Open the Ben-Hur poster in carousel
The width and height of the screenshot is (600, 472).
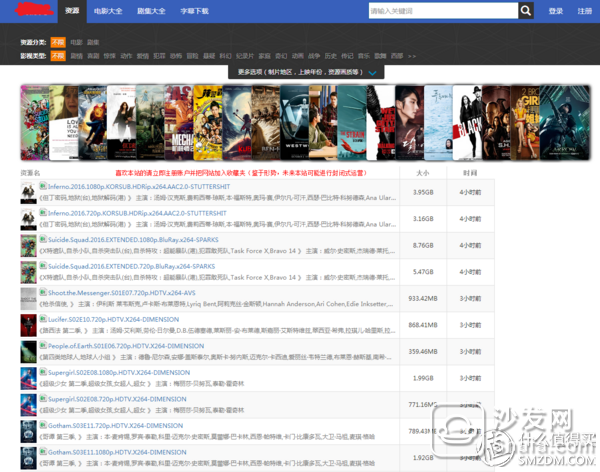[x=266, y=122]
